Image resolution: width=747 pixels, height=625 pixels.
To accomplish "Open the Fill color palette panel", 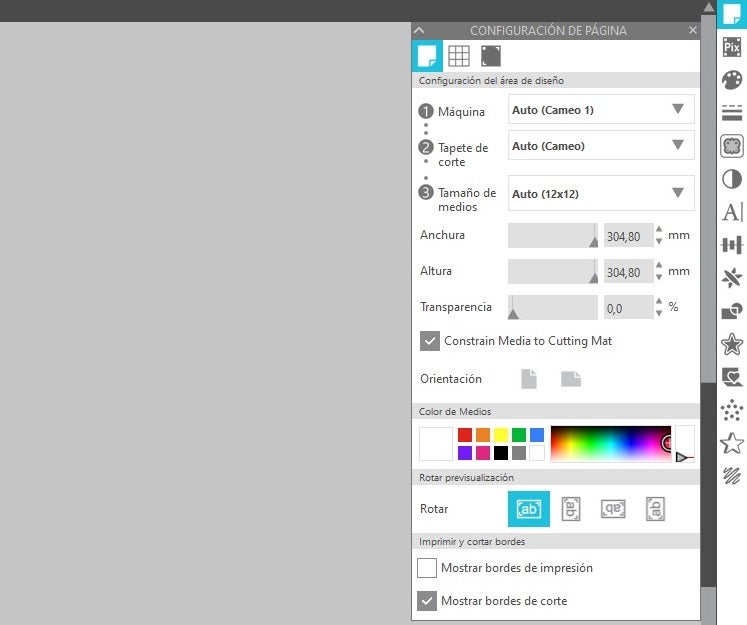I will tap(732, 80).
